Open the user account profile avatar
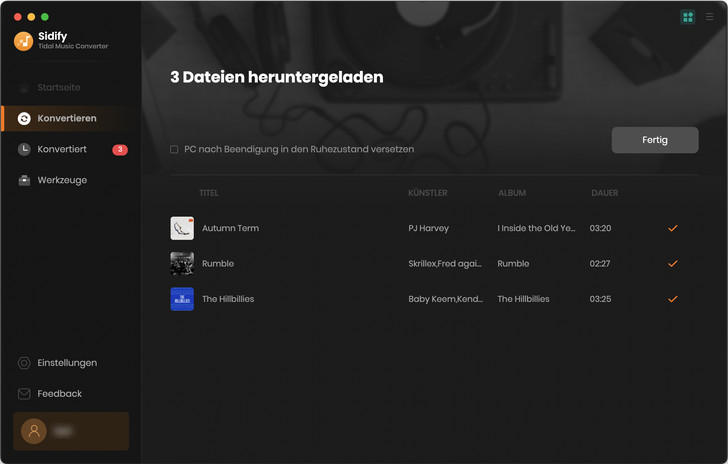Image resolution: width=728 pixels, height=464 pixels. 34,431
